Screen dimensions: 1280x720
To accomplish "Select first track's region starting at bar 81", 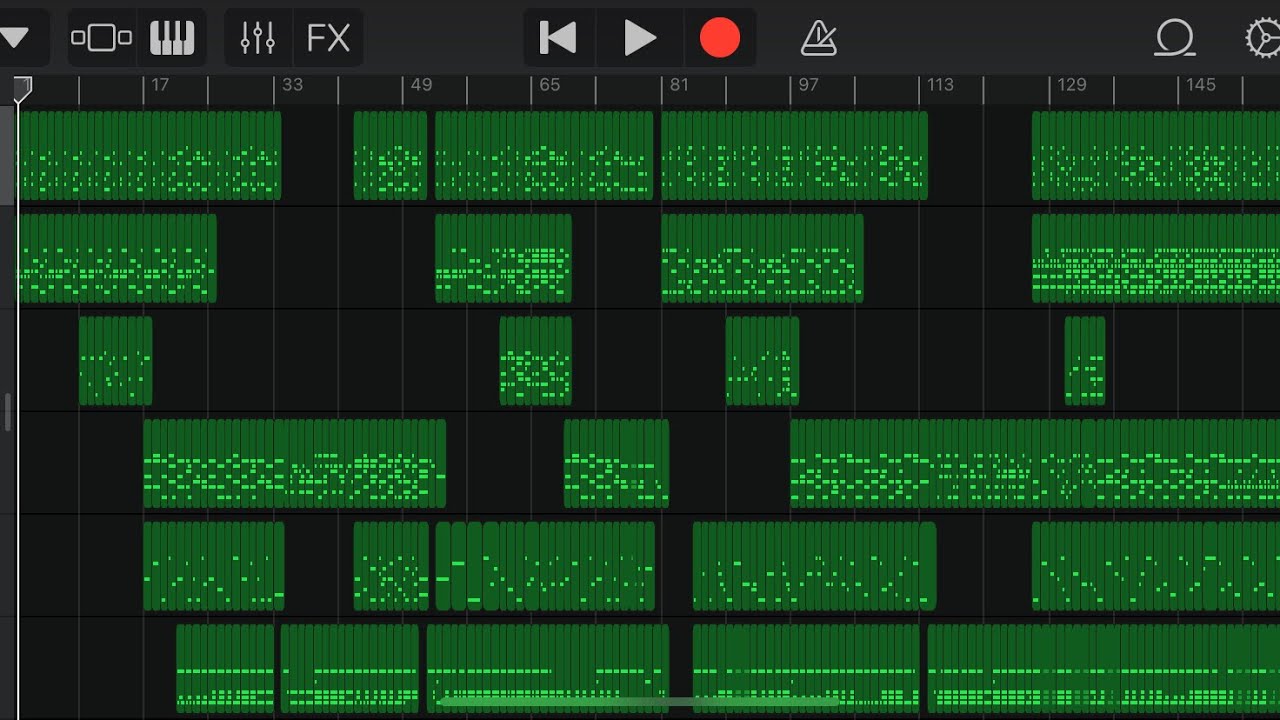I will [x=794, y=155].
